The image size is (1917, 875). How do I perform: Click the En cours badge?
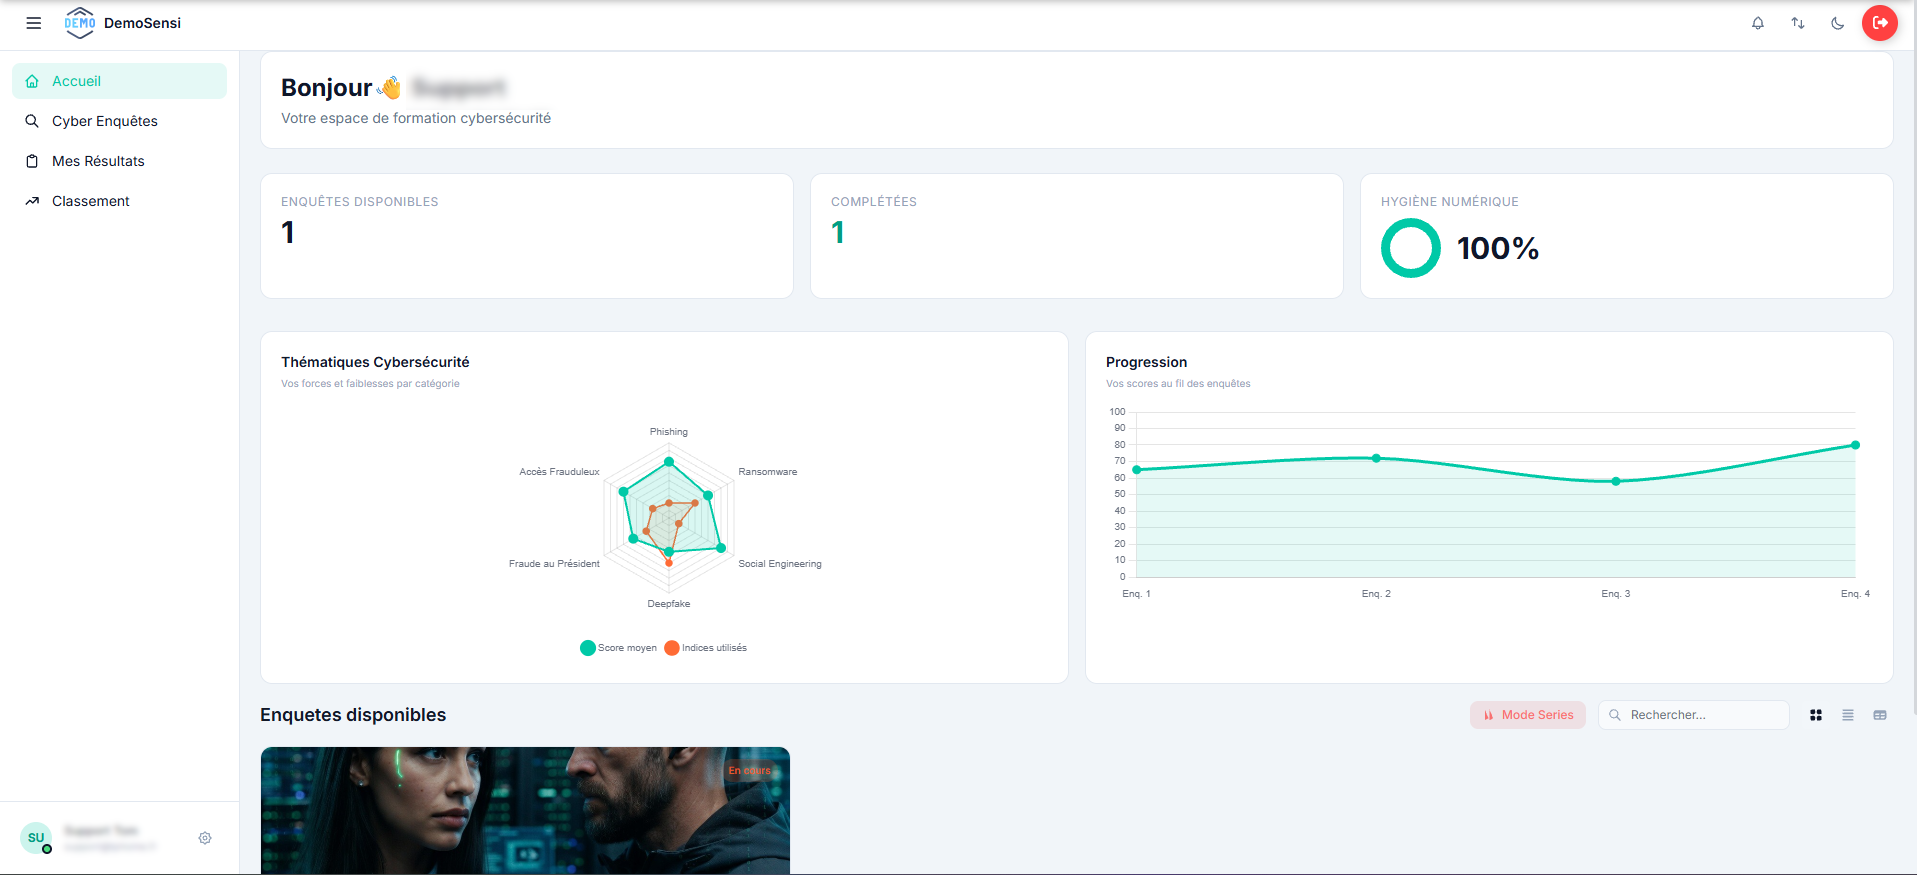750,770
